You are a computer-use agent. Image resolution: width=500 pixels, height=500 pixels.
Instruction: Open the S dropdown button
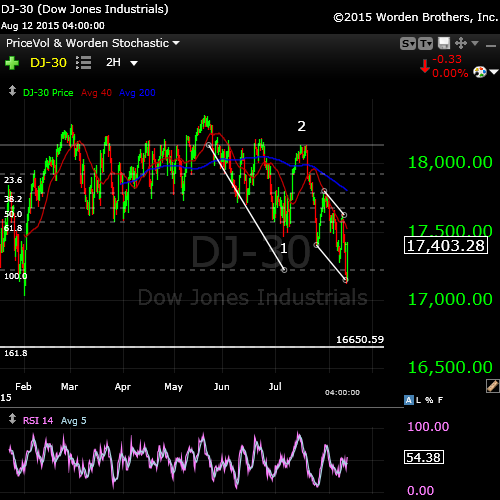(408, 44)
